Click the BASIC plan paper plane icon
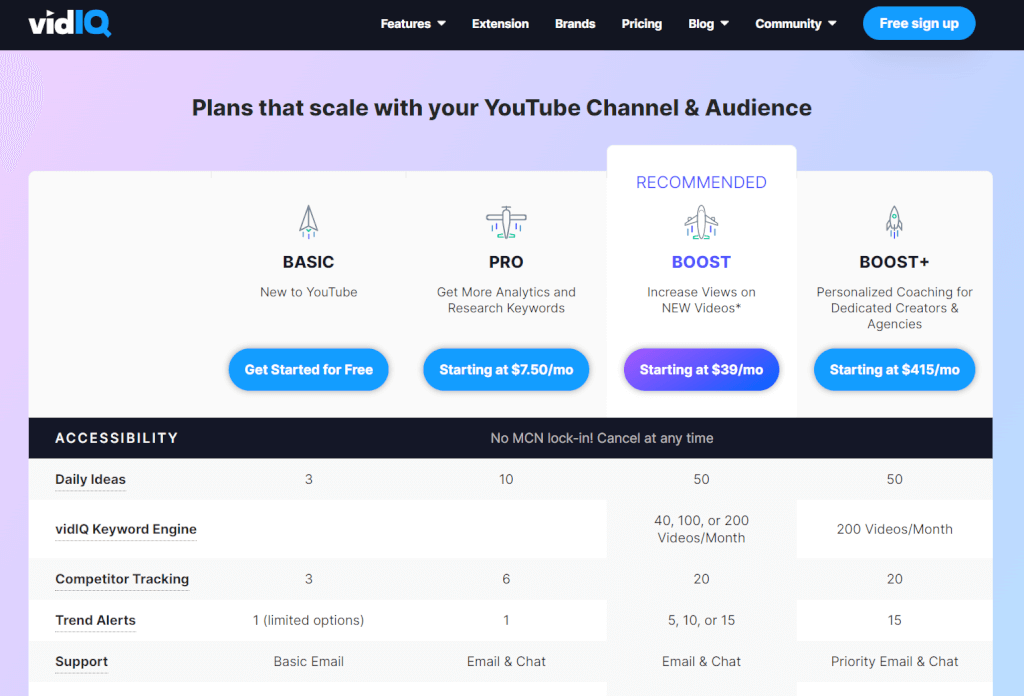 coord(308,222)
